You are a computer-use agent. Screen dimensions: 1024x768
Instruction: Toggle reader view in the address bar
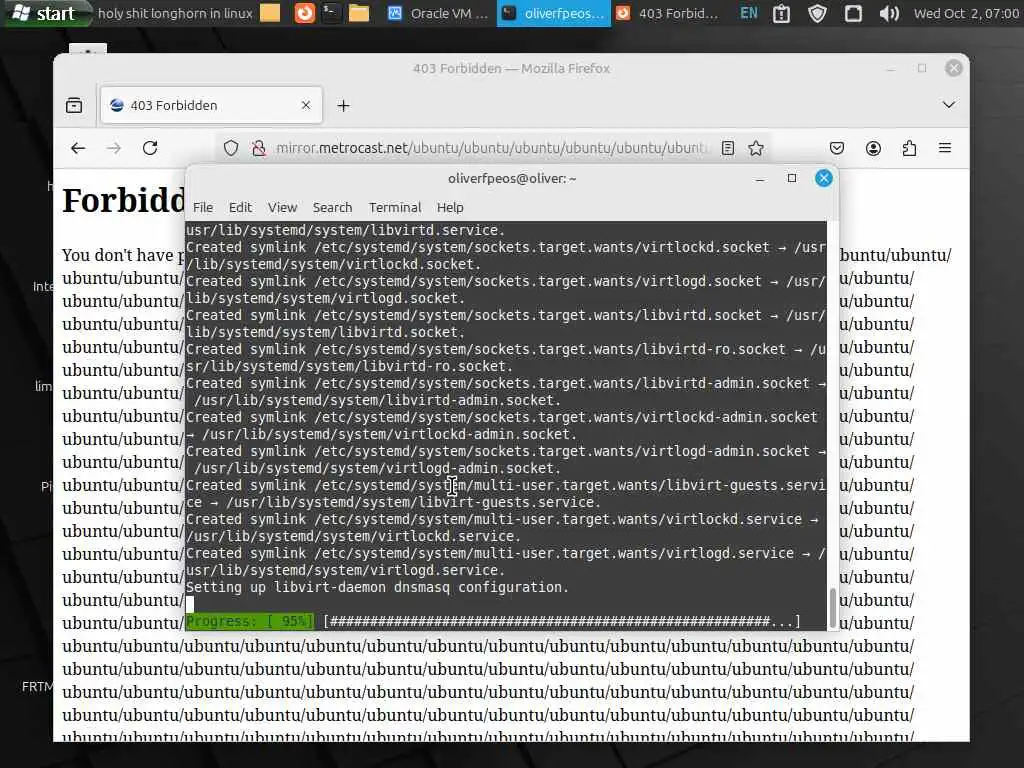tap(728, 148)
